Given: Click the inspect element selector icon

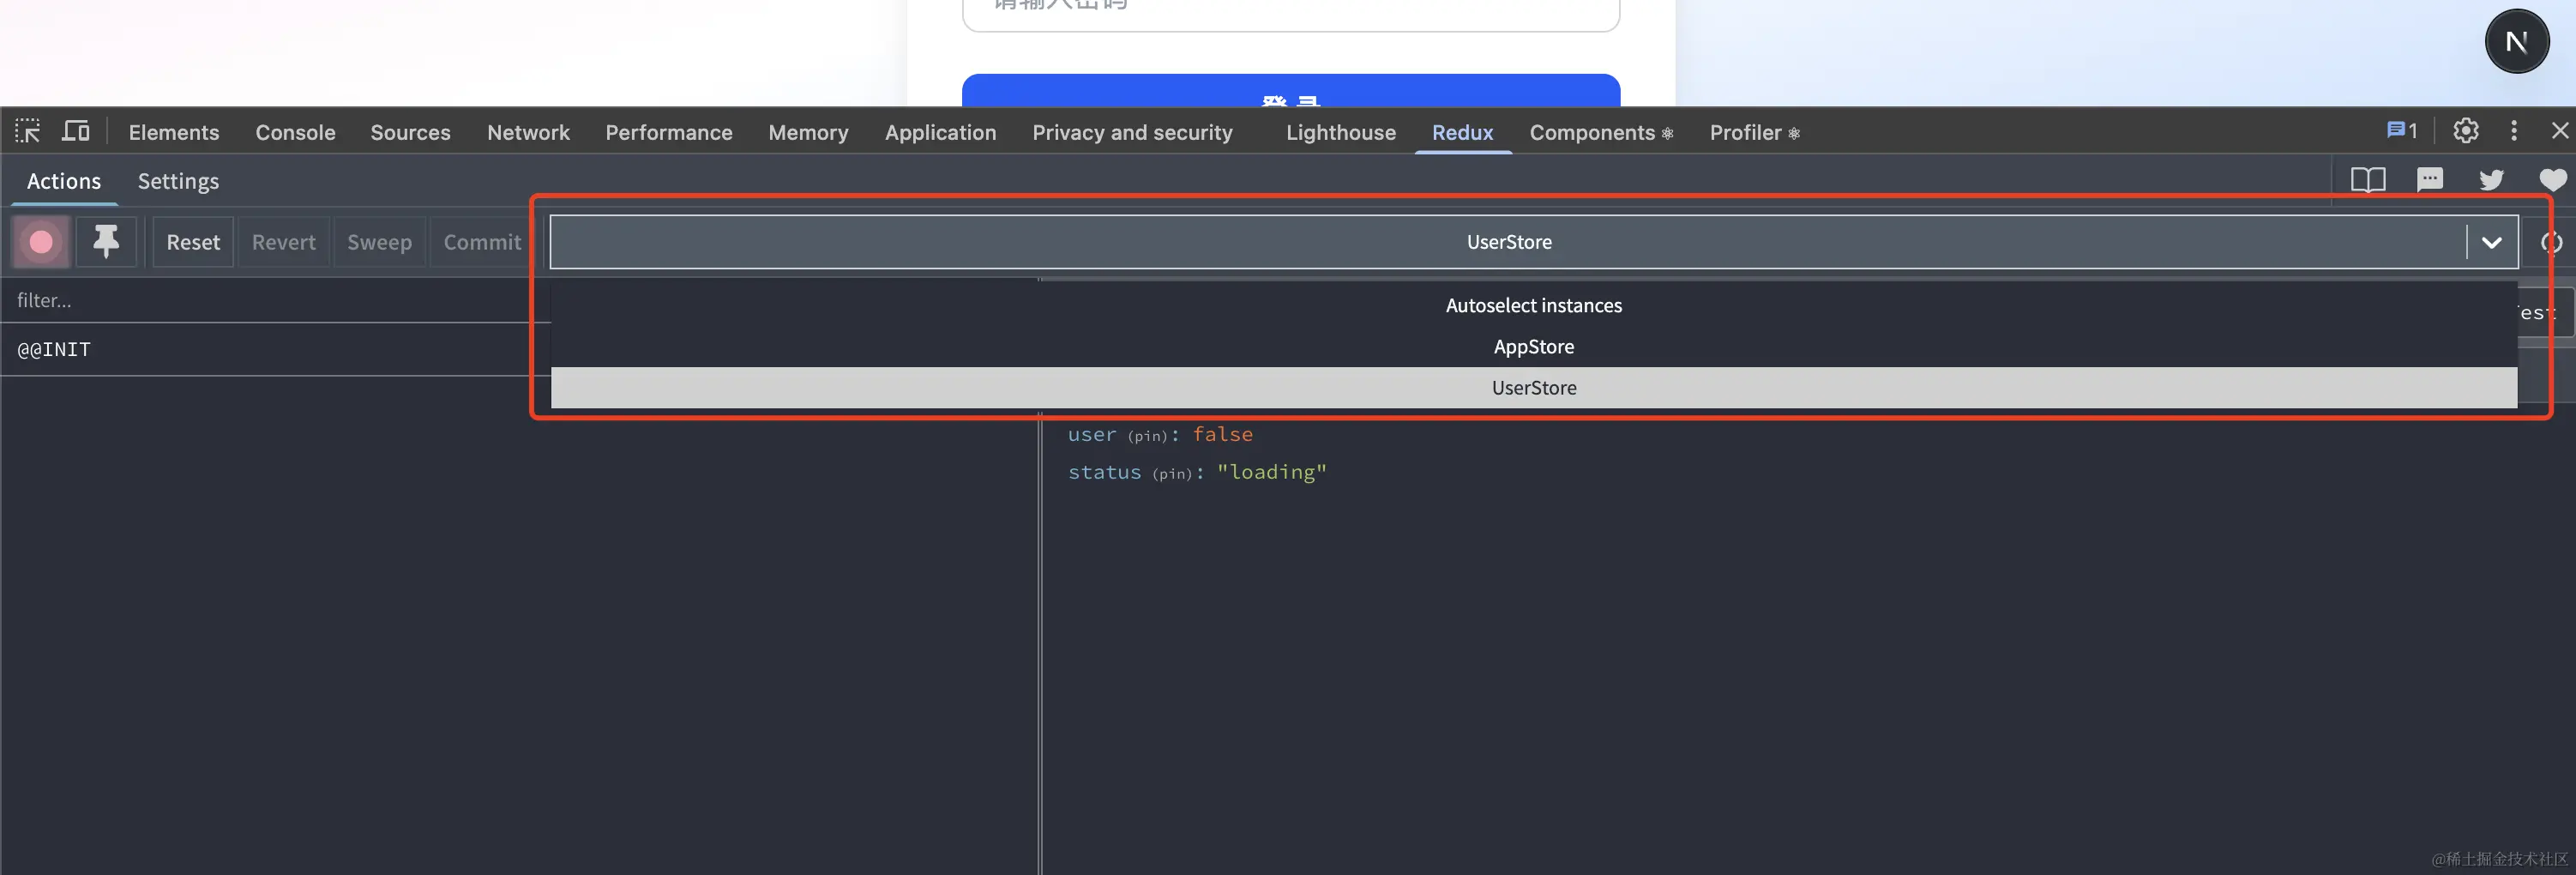Looking at the screenshot, I should [x=27, y=131].
